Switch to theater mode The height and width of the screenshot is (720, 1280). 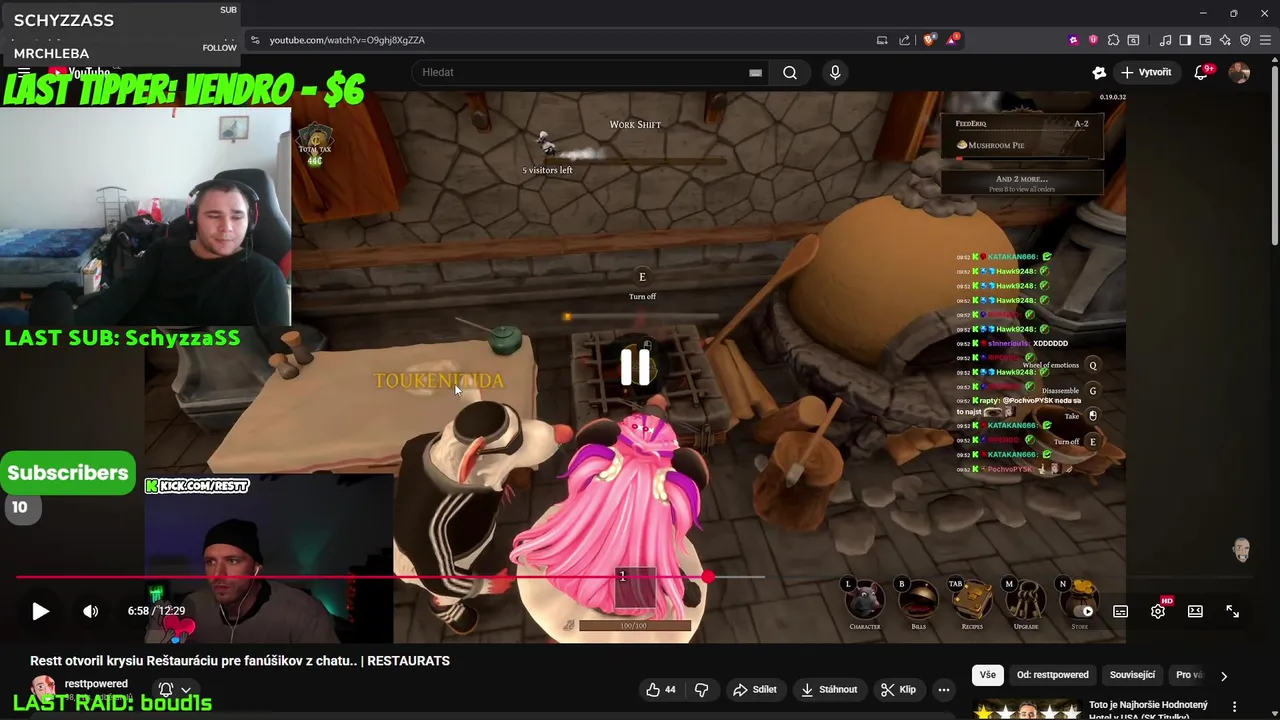click(1195, 611)
